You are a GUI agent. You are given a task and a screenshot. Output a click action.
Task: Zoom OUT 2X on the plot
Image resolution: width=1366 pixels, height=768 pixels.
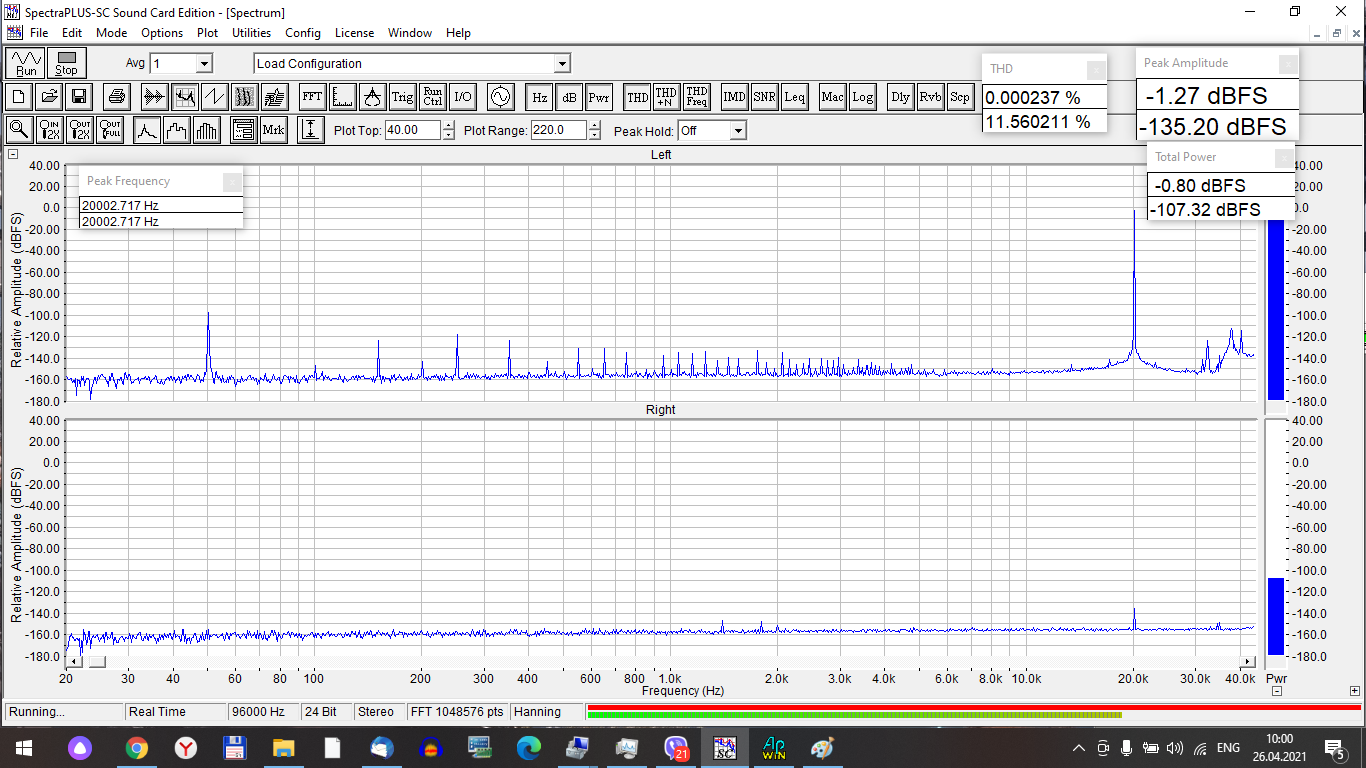click(80, 130)
